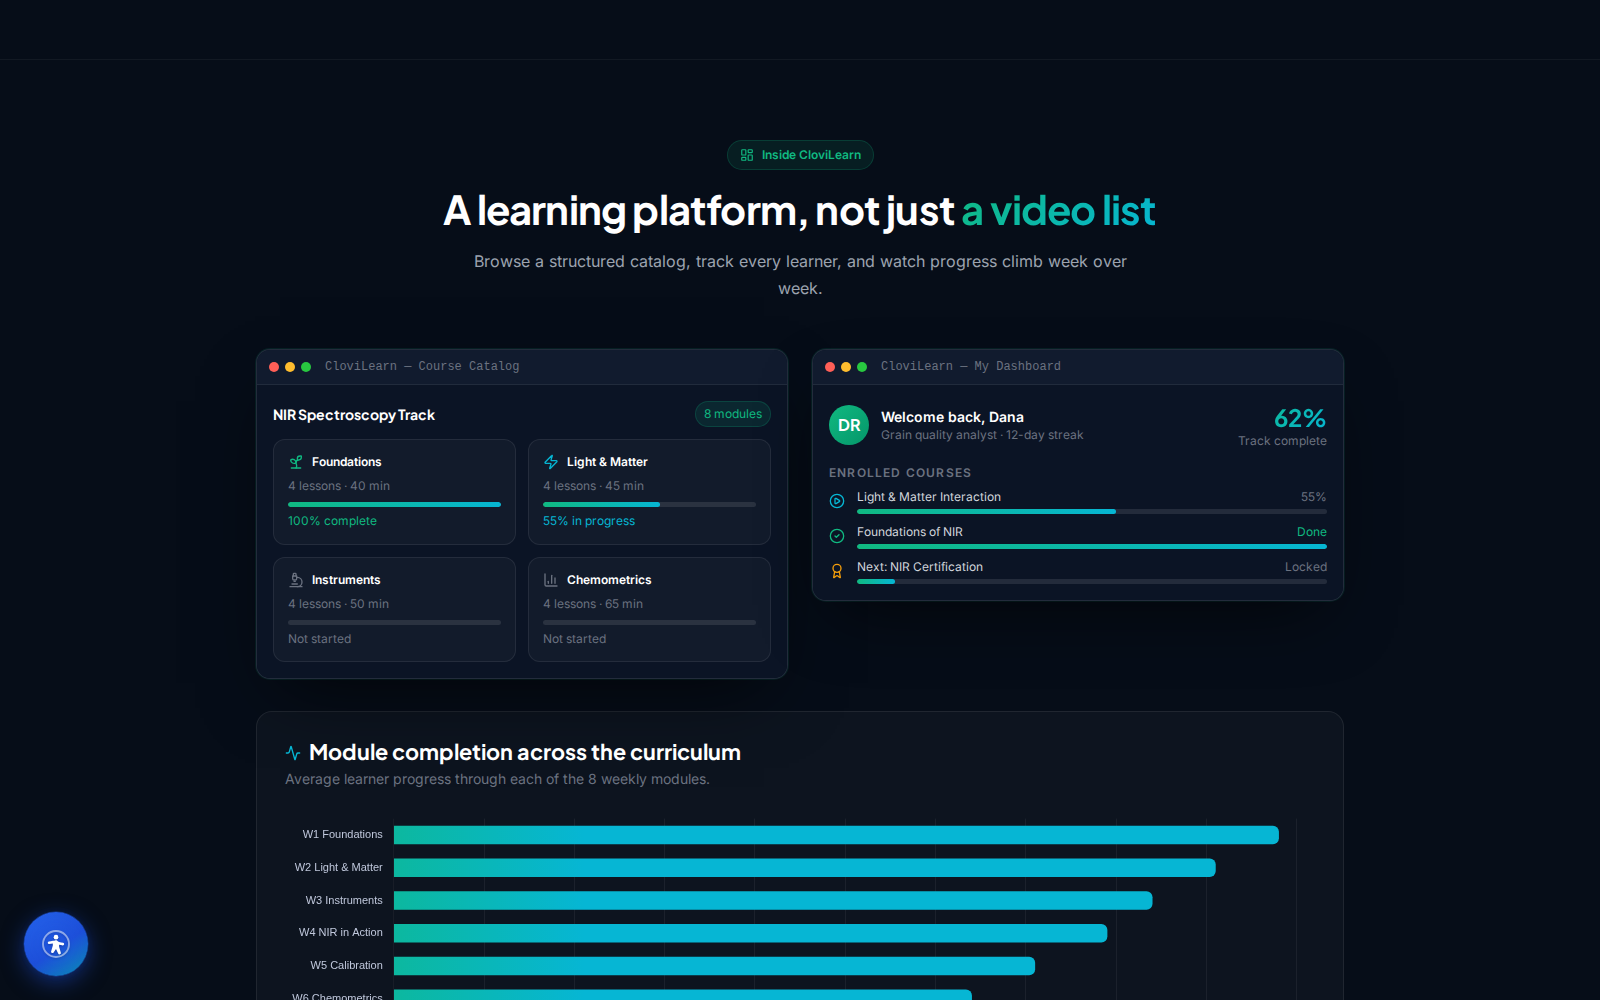The height and width of the screenshot is (1000, 1600).
Task: Click the W5 Calibration axis label
Action: [346, 965]
